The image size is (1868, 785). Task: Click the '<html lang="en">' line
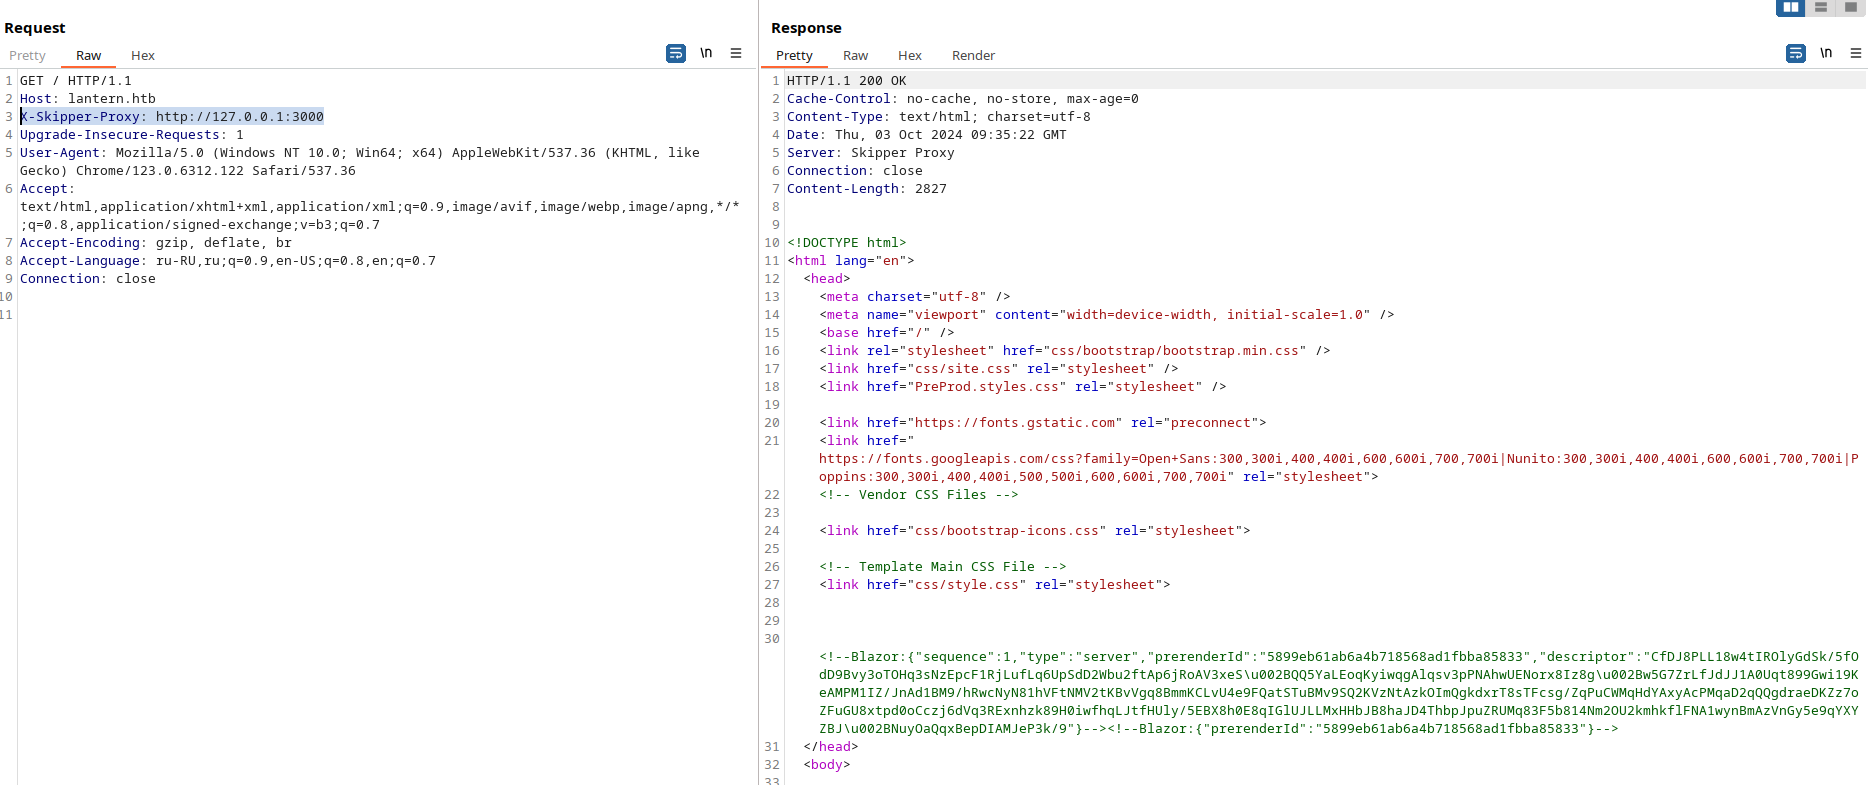[x=851, y=261]
